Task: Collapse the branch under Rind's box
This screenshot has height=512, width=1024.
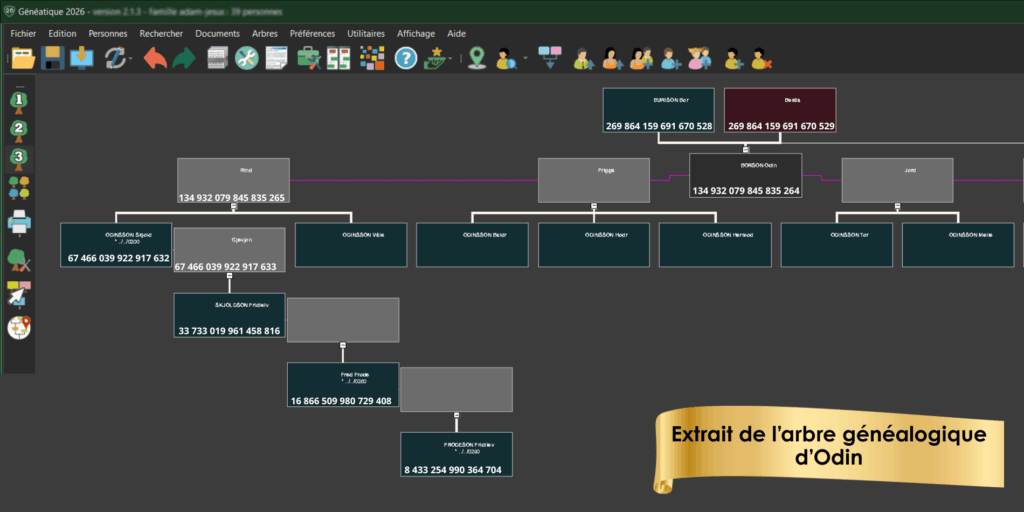Action: [x=233, y=206]
